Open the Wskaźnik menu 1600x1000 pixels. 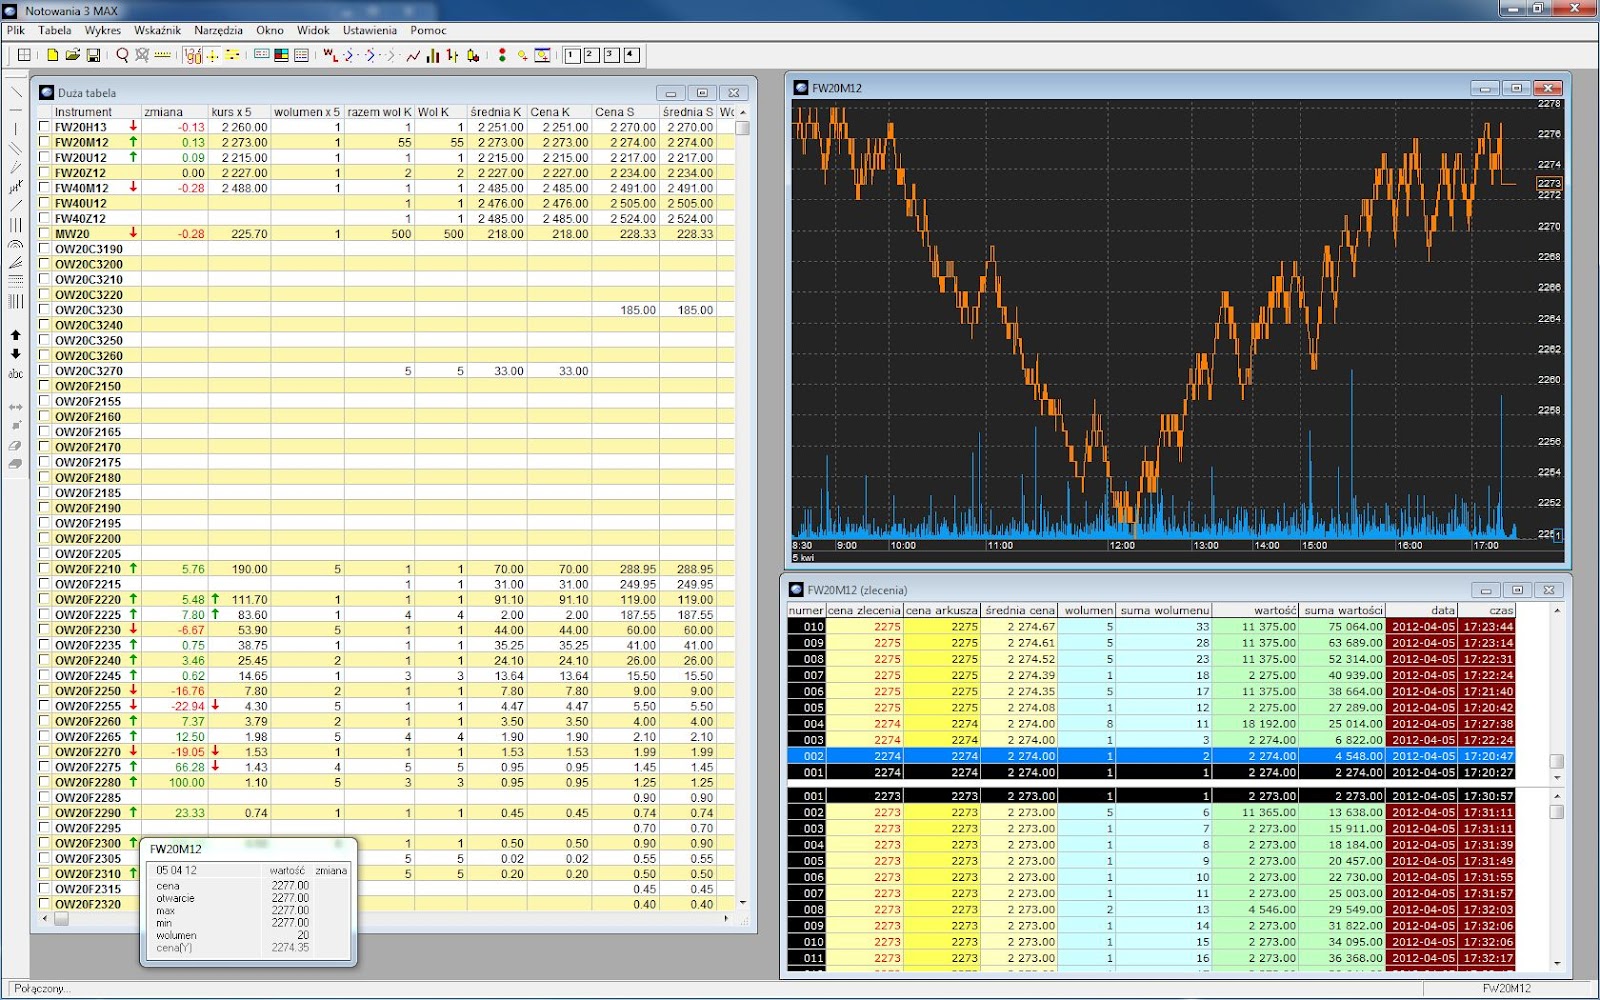158,30
